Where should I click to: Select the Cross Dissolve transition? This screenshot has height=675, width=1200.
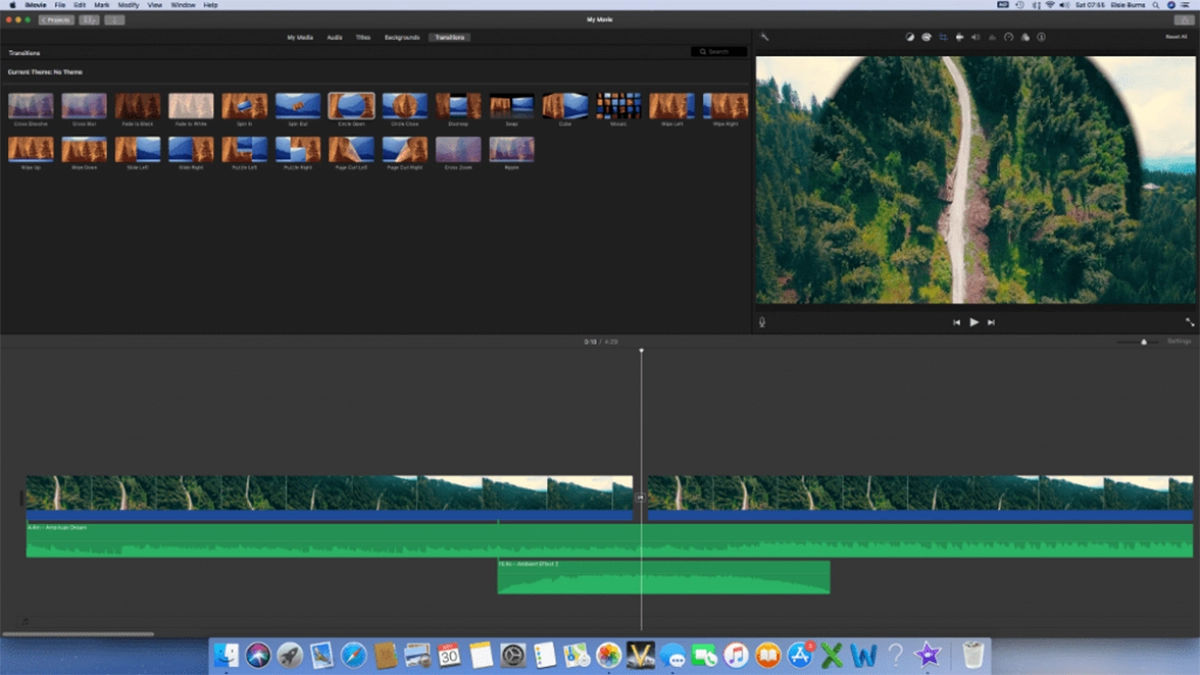31,104
